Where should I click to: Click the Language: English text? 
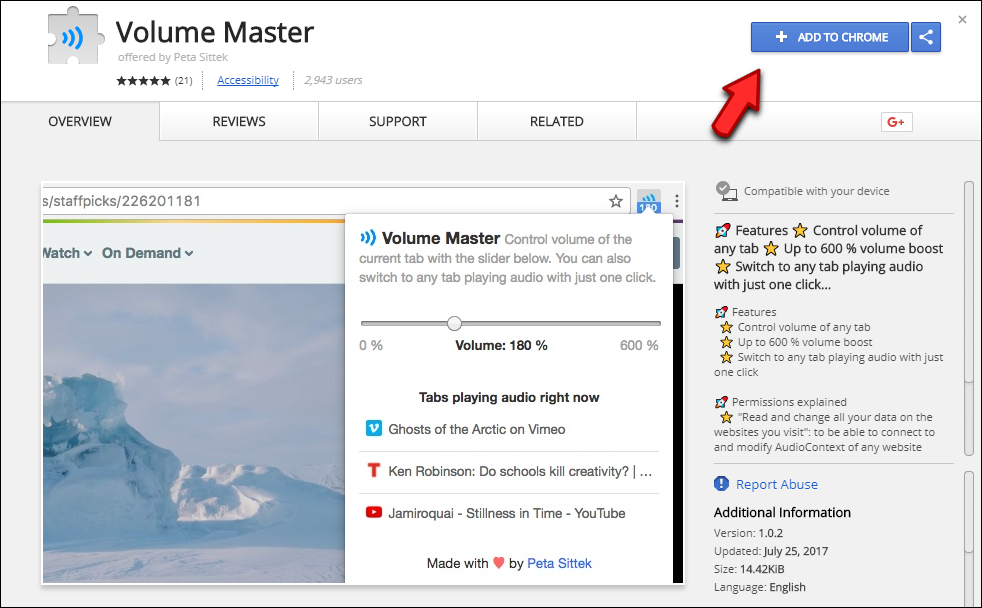[x=760, y=587]
